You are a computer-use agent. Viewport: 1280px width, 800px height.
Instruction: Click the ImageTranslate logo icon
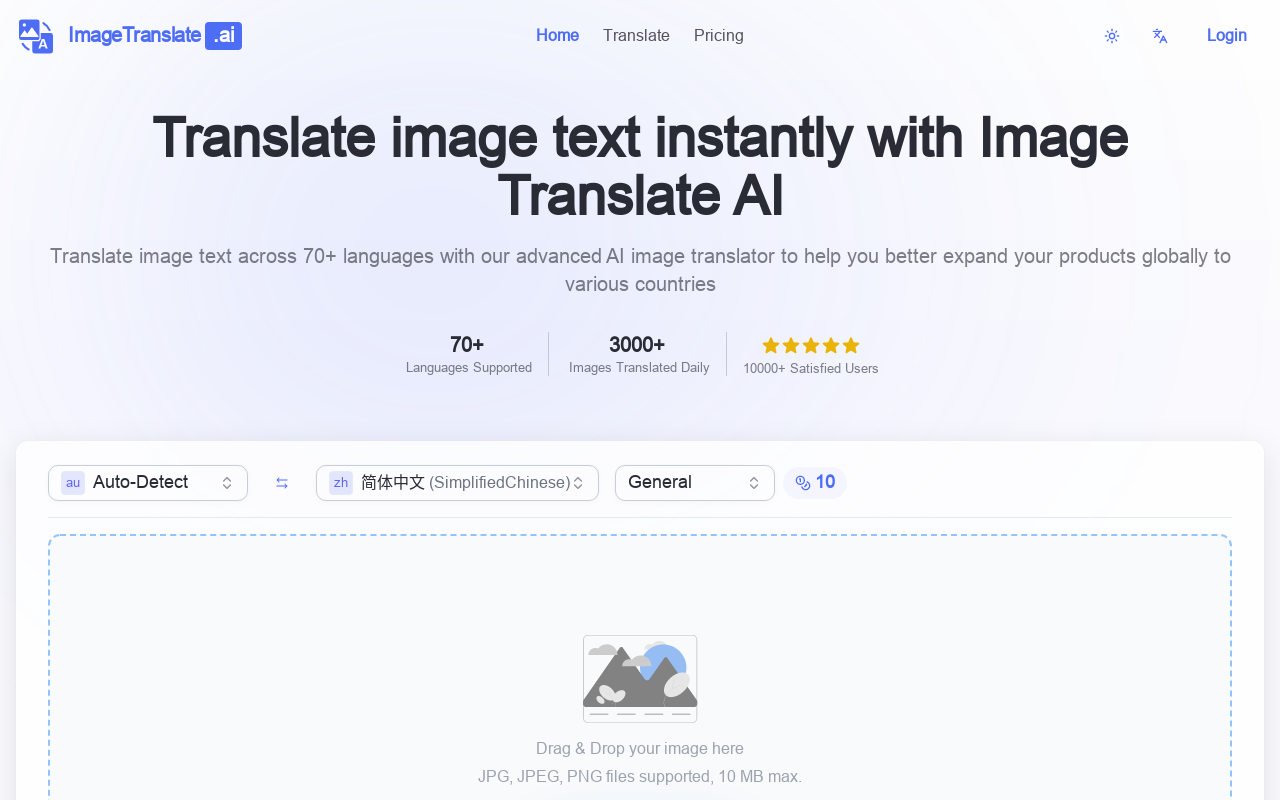click(x=36, y=36)
